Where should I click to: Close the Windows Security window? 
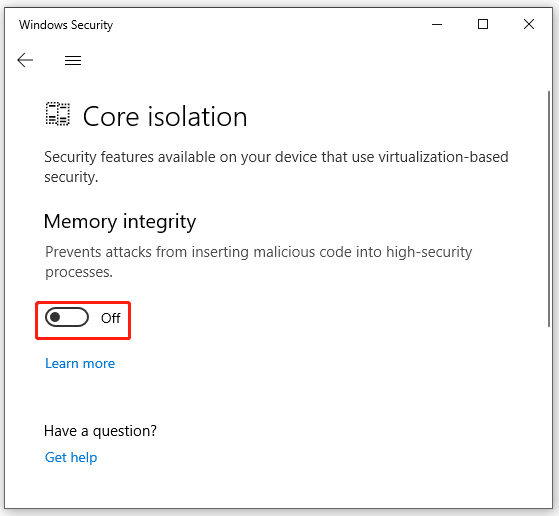pos(529,24)
